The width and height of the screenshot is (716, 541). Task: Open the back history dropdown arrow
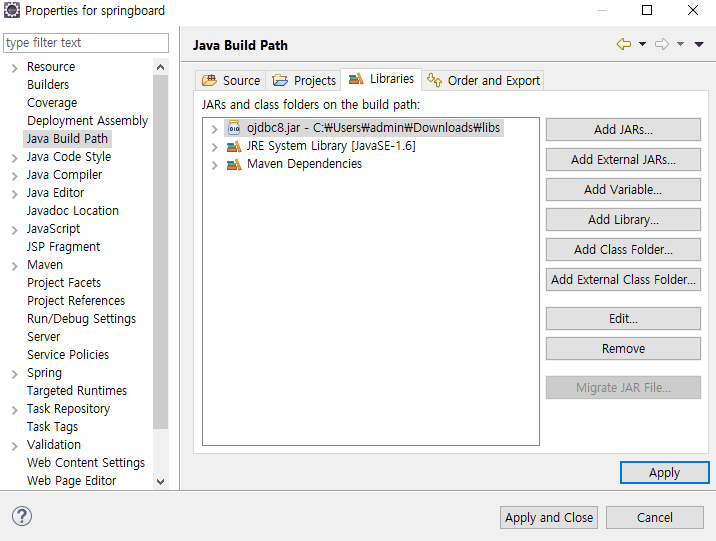pyautogui.click(x=642, y=44)
